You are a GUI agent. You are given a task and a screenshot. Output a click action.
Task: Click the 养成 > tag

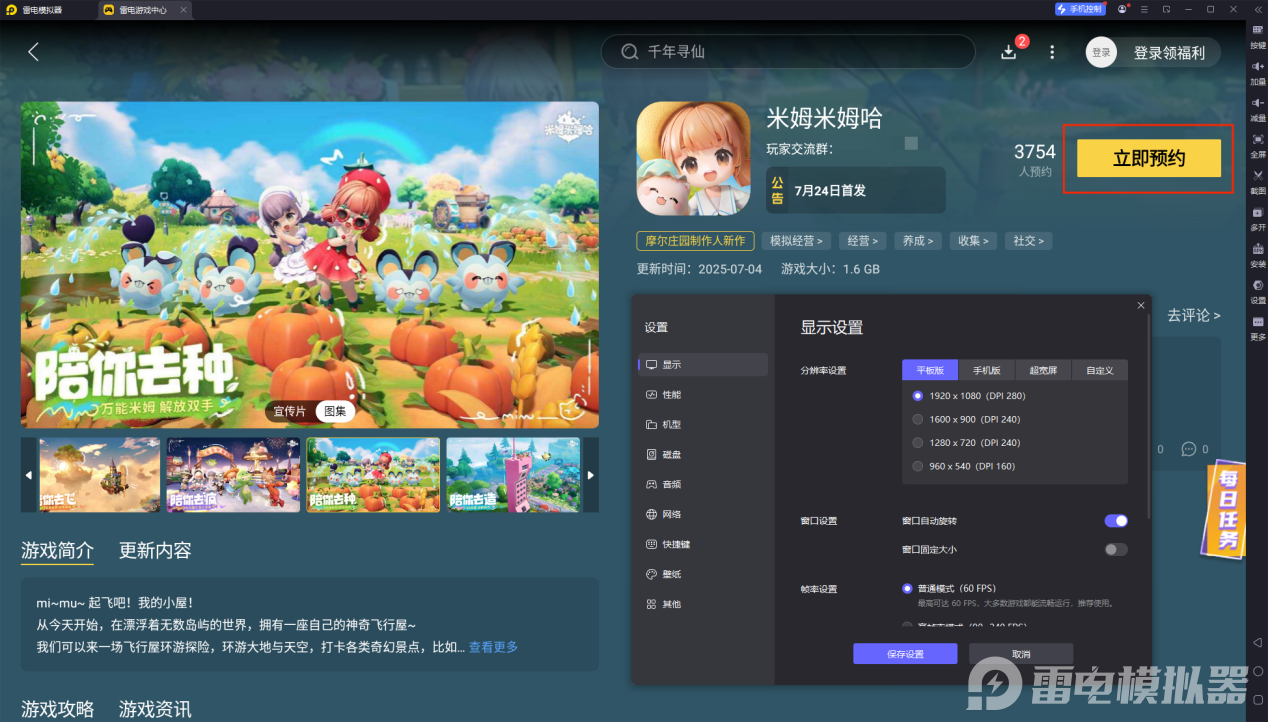(x=917, y=241)
